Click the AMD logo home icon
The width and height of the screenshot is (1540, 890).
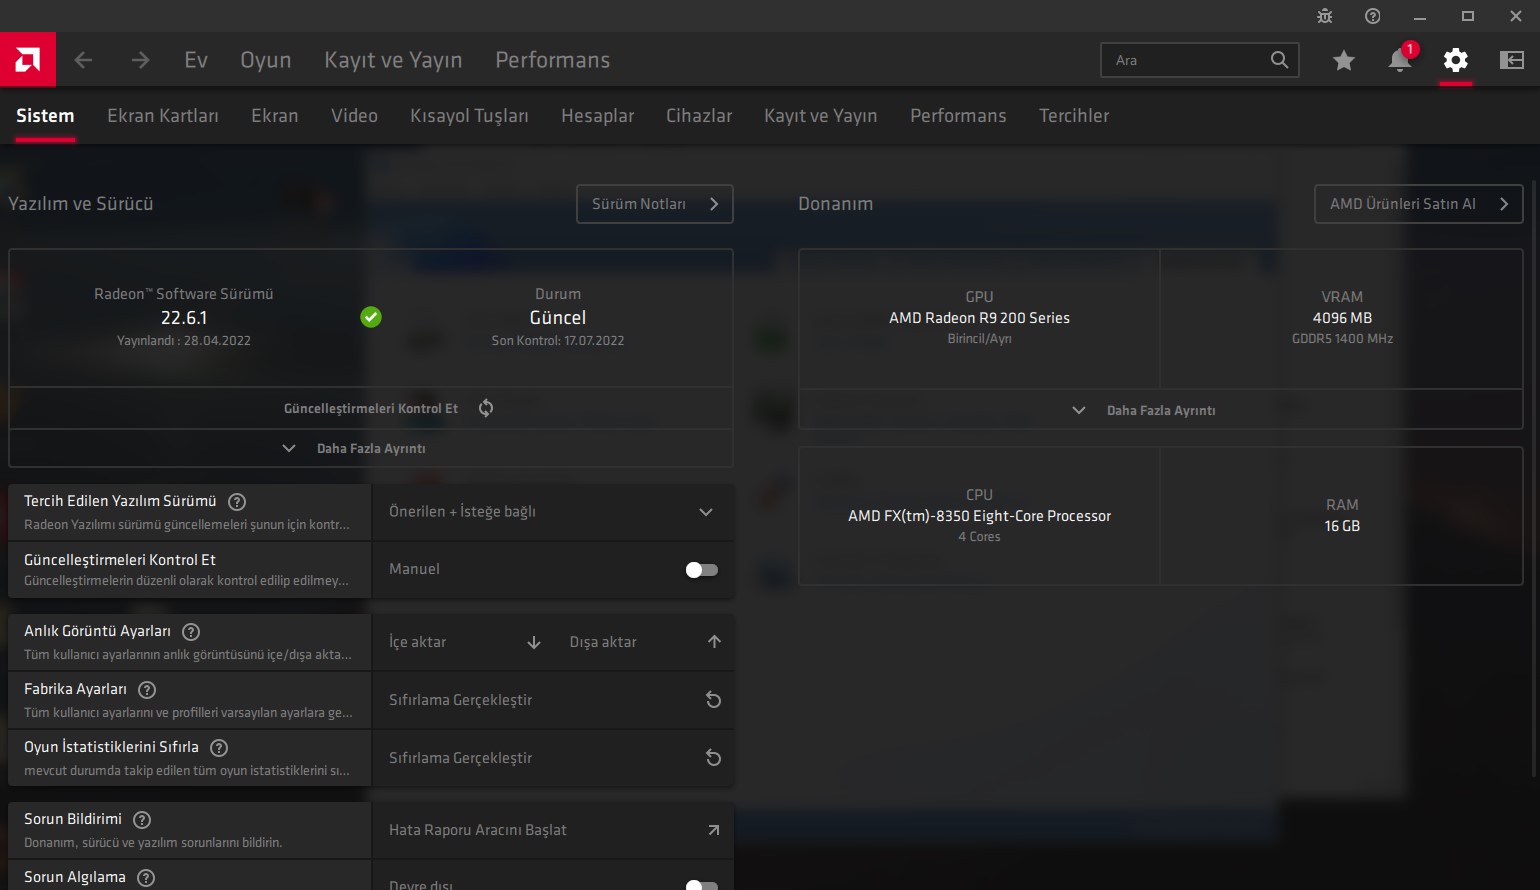pyautogui.click(x=28, y=60)
